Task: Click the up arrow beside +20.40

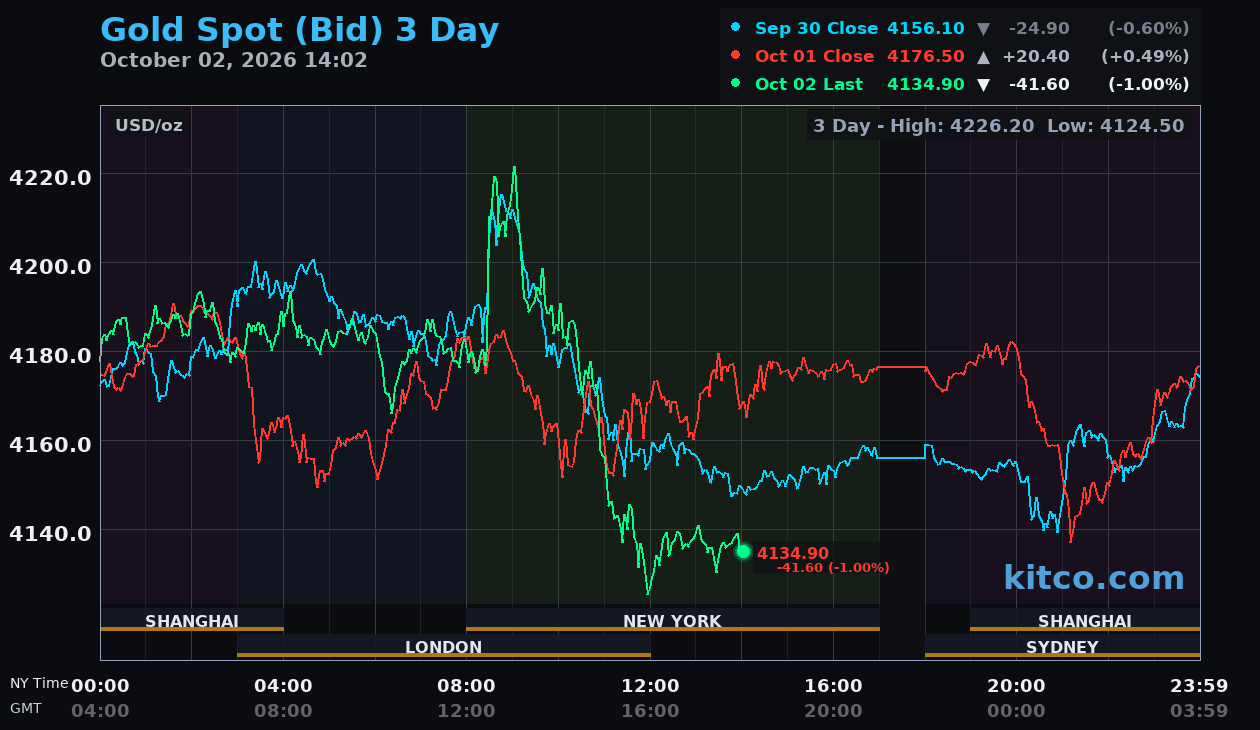Action: click(x=983, y=56)
